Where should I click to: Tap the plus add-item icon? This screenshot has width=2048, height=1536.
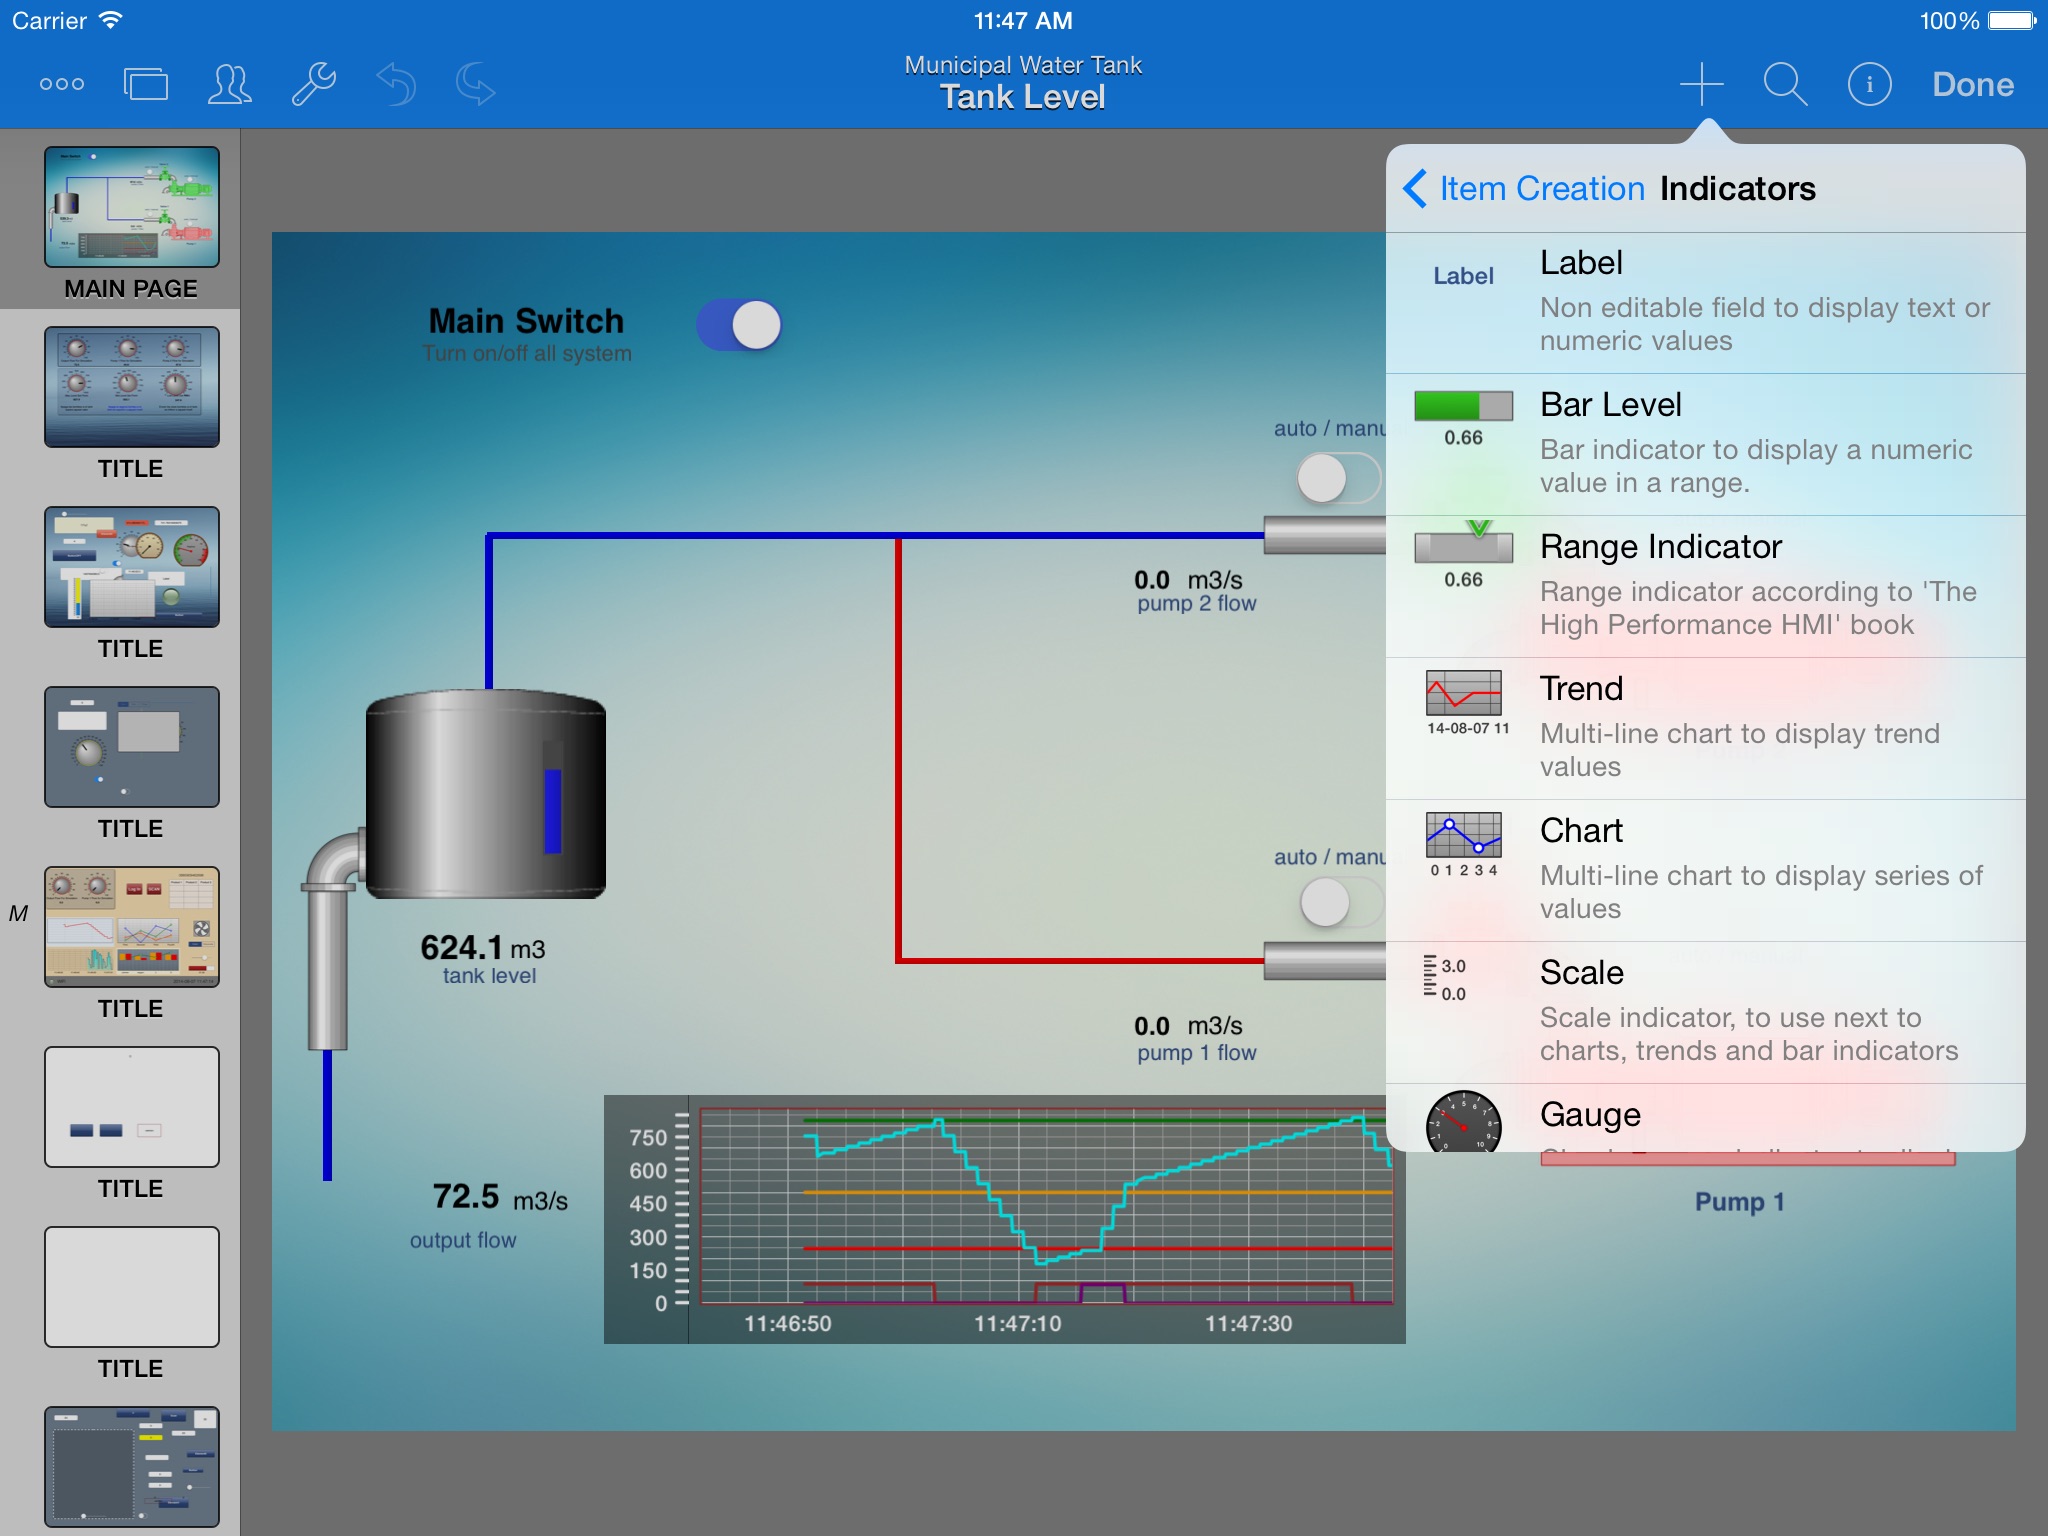coord(1701,84)
